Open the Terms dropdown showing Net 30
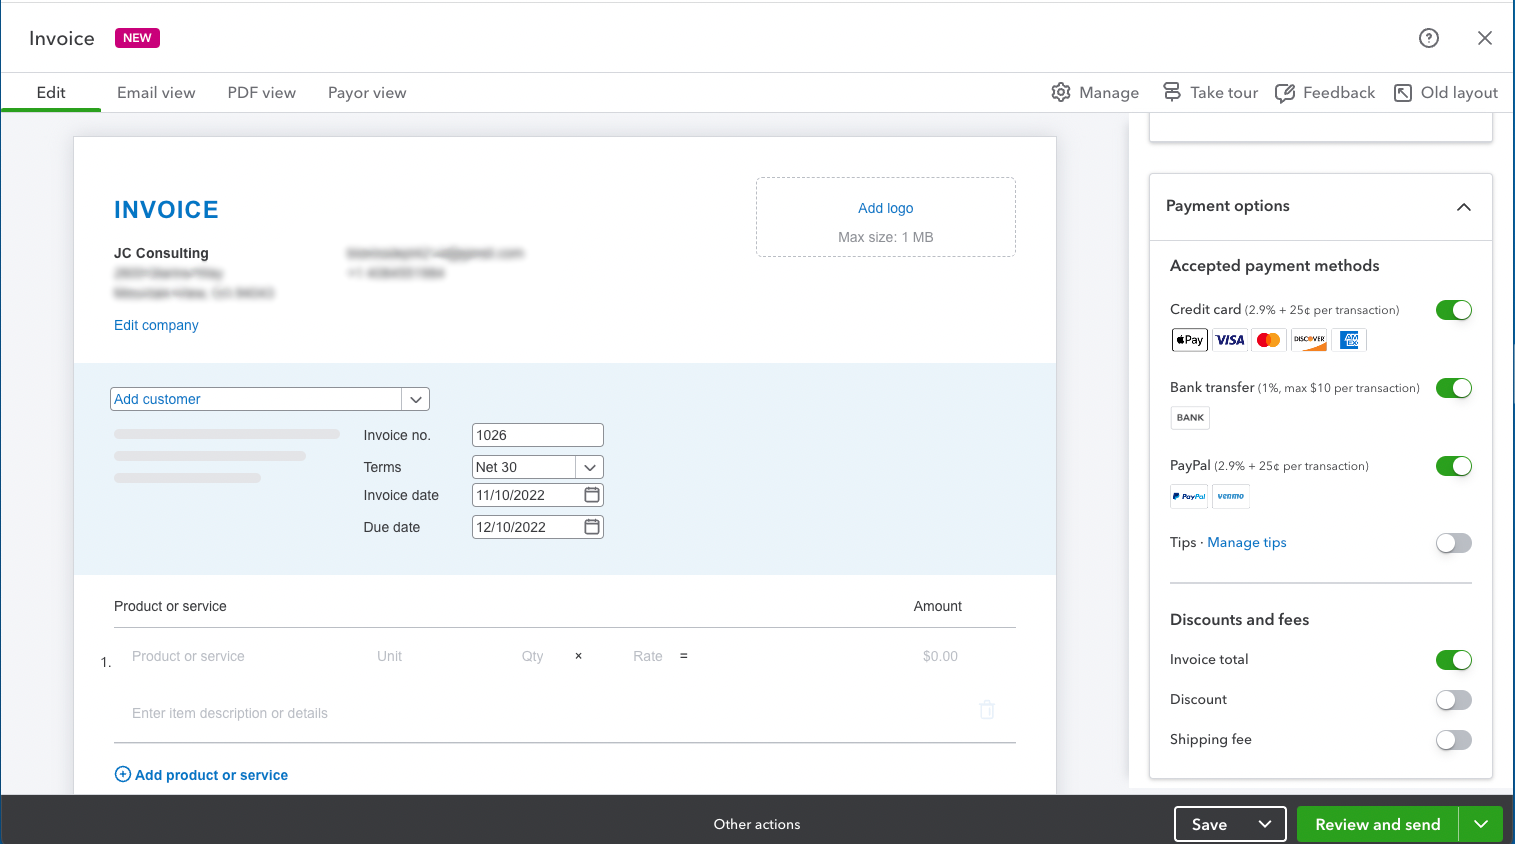Image resolution: width=1515 pixels, height=844 pixels. (590, 466)
